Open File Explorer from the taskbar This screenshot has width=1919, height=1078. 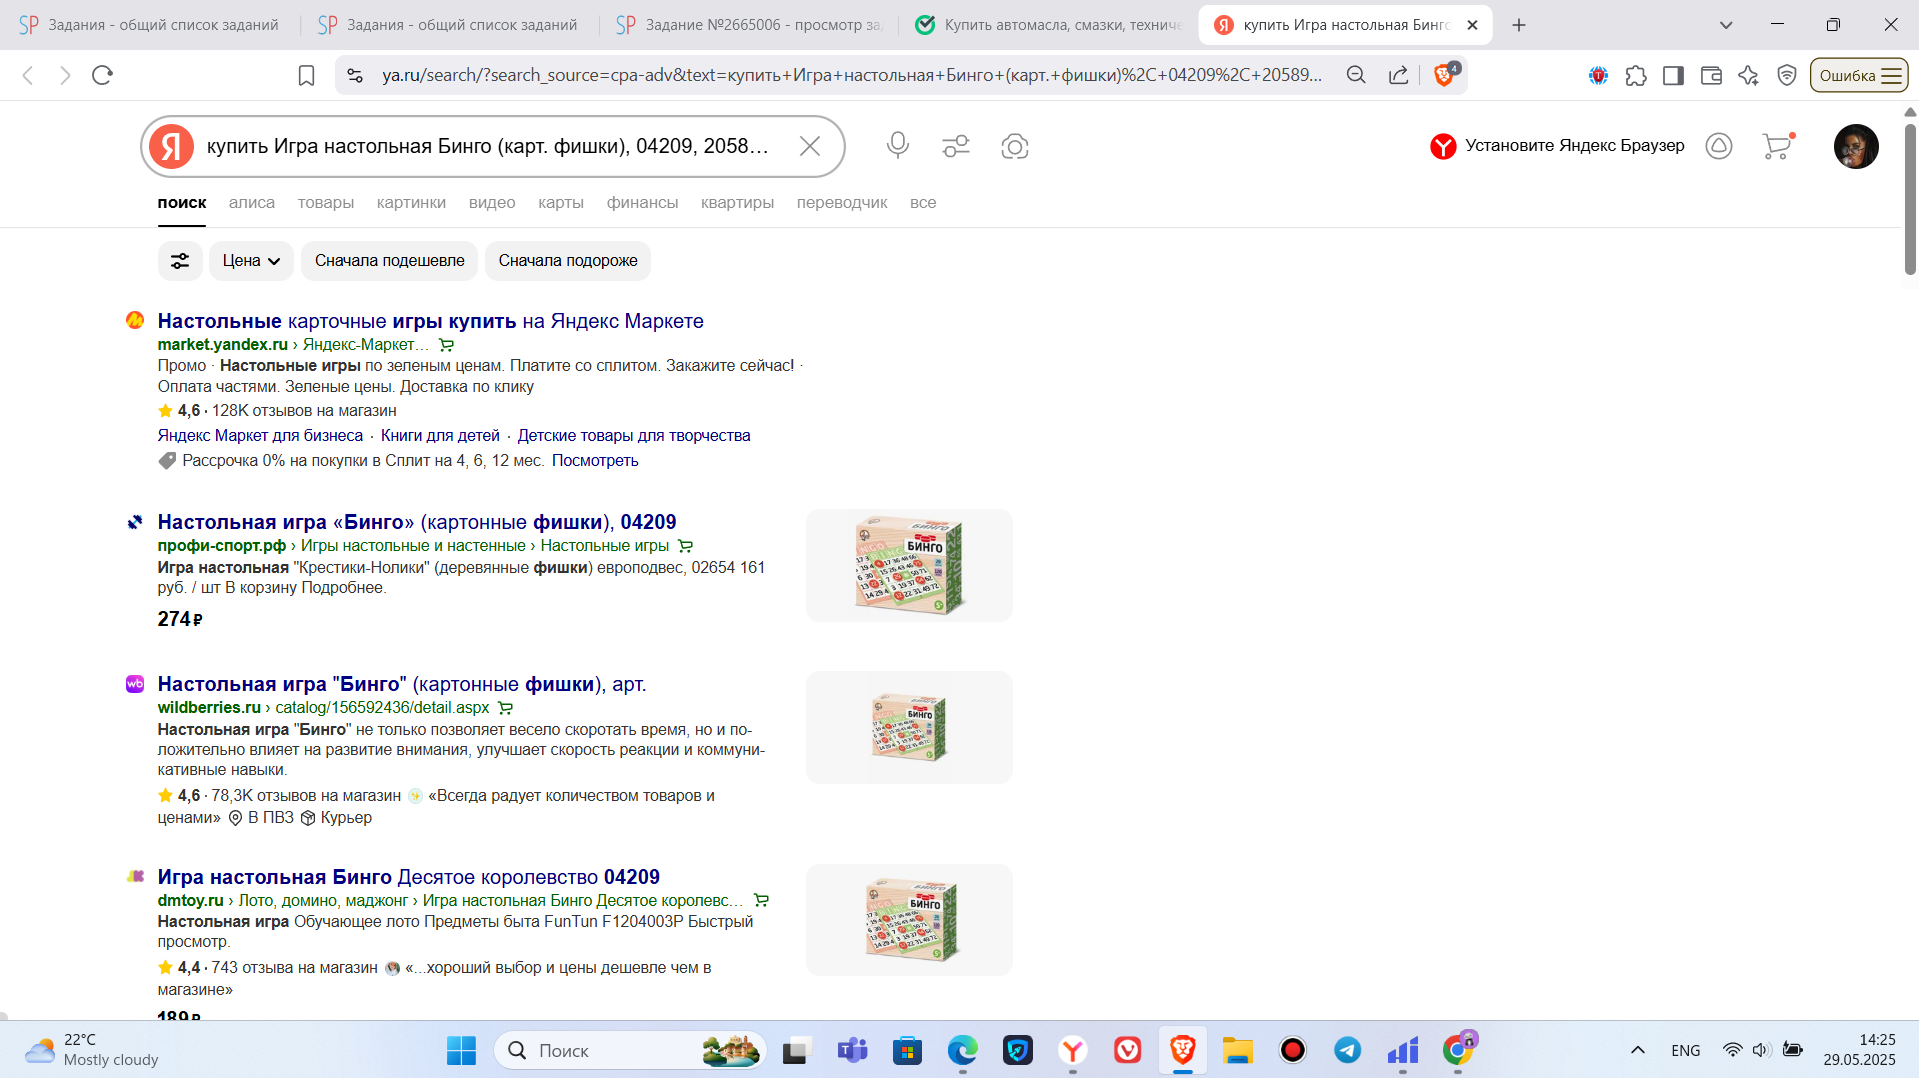click(x=1237, y=1050)
